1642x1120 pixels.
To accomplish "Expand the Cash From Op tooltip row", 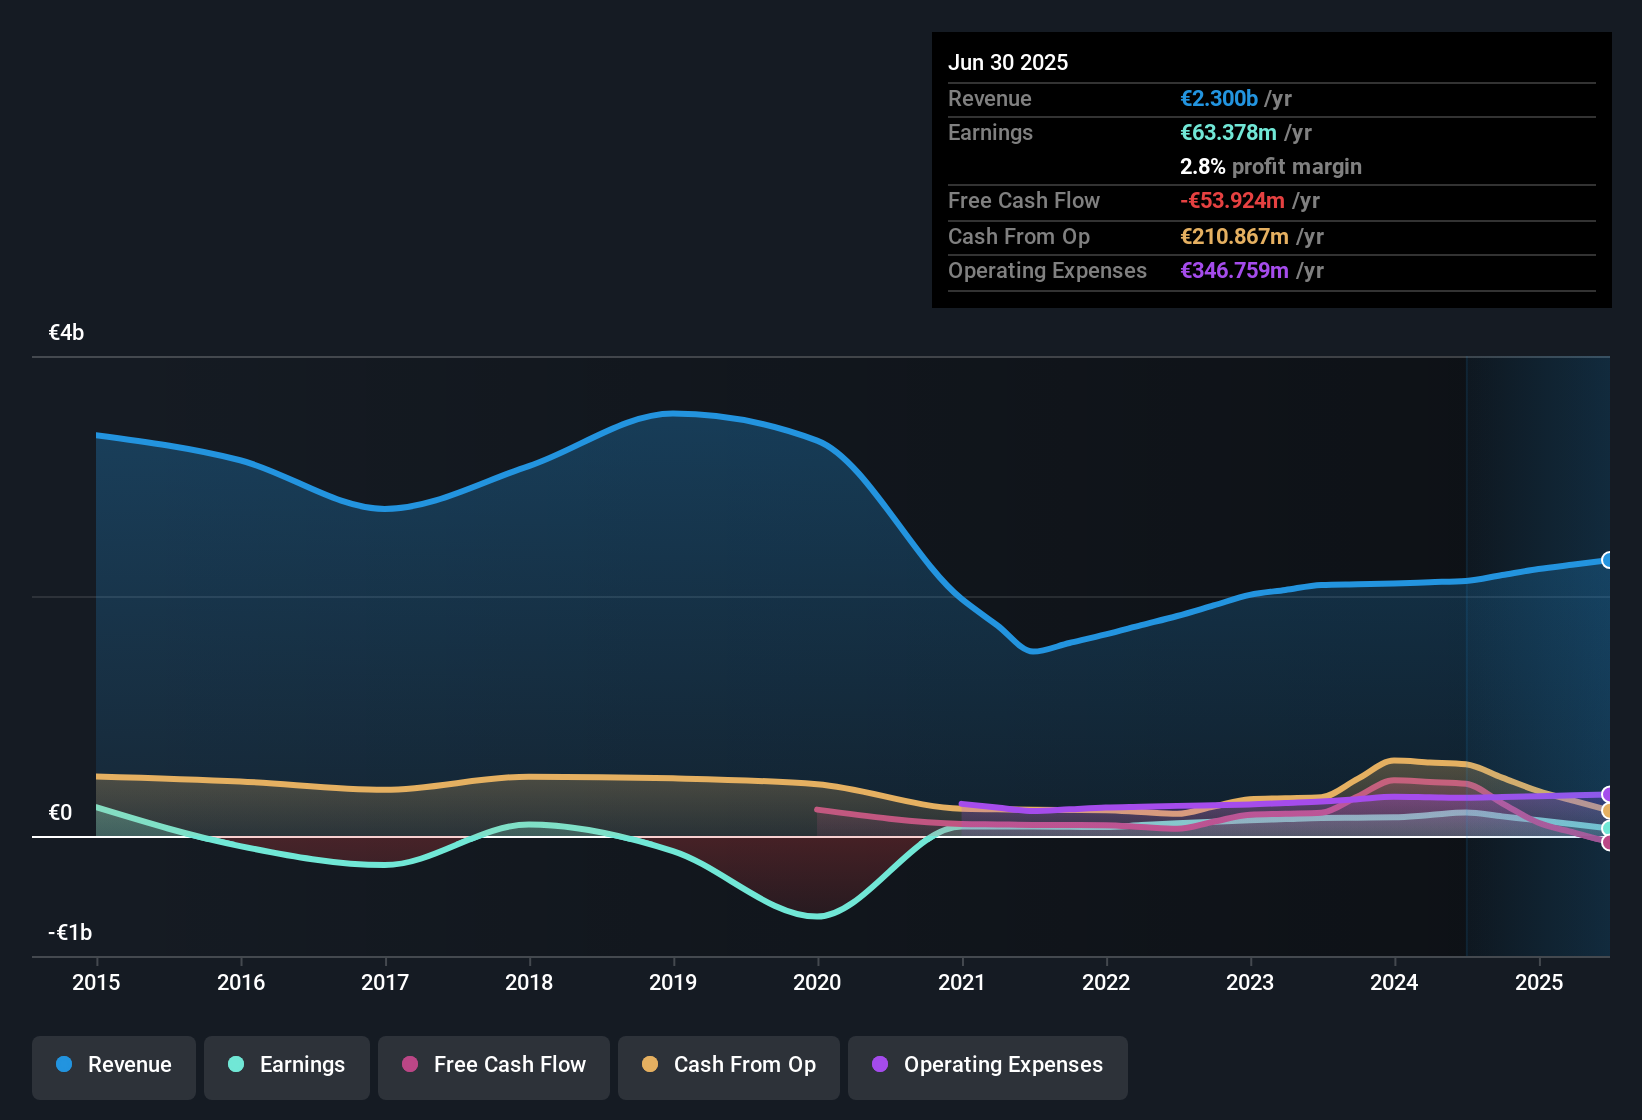I will [x=1135, y=236].
